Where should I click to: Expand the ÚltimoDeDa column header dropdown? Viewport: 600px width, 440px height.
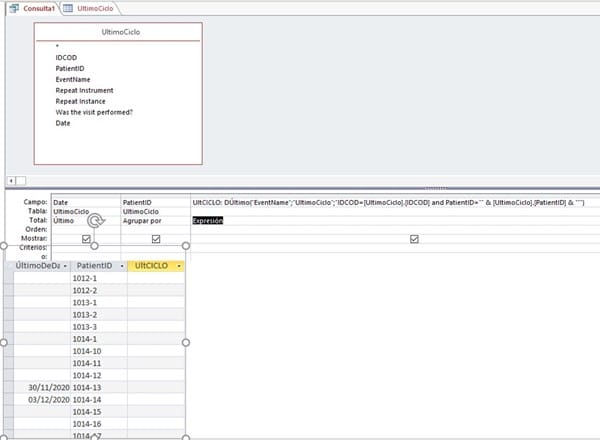(x=64, y=266)
